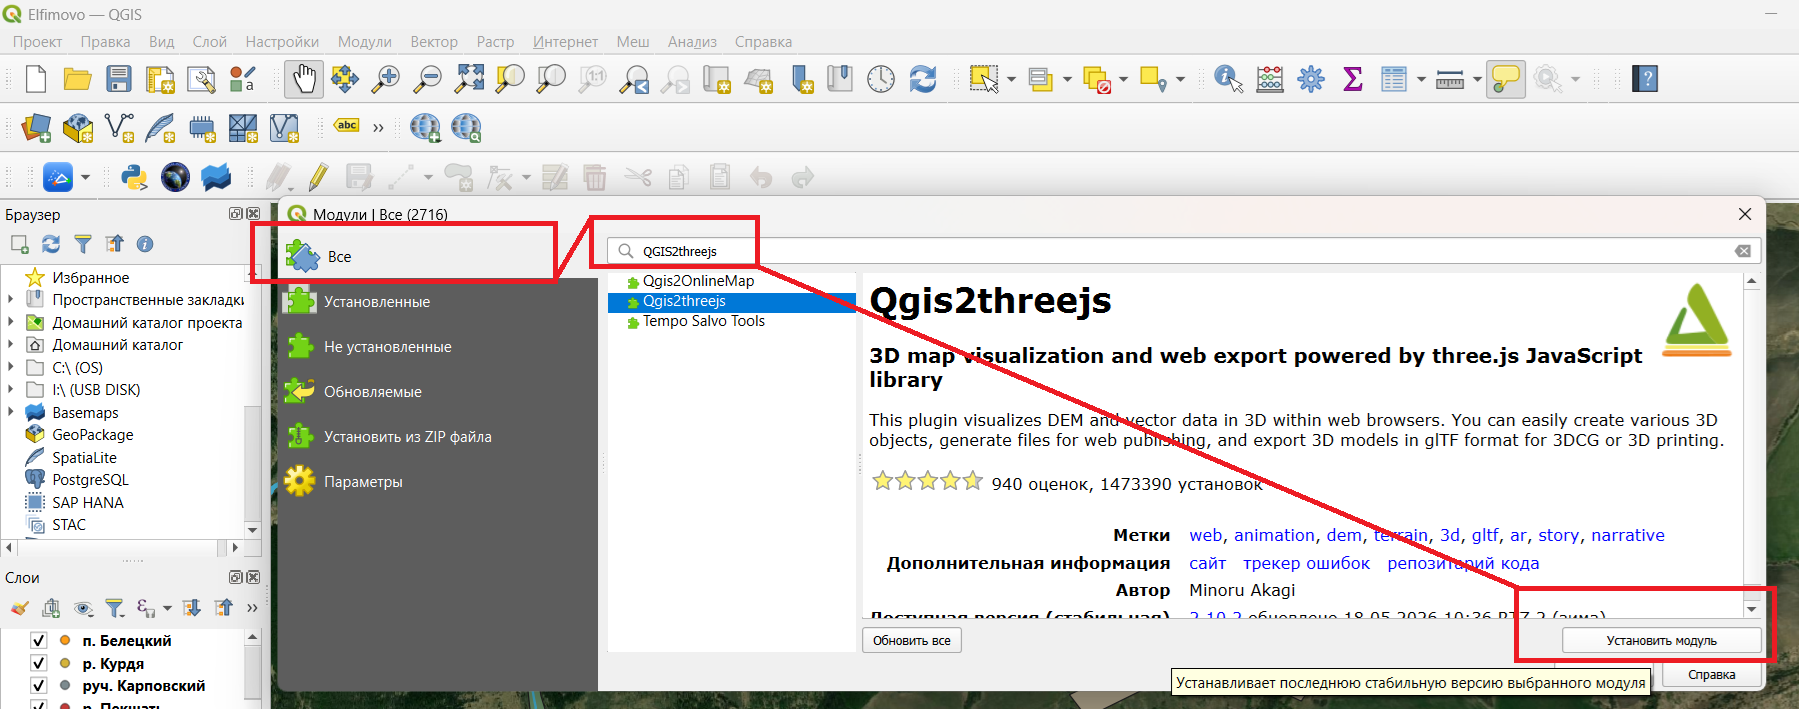Click the statistical summary Sigma icon

[x=1353, y=79]
